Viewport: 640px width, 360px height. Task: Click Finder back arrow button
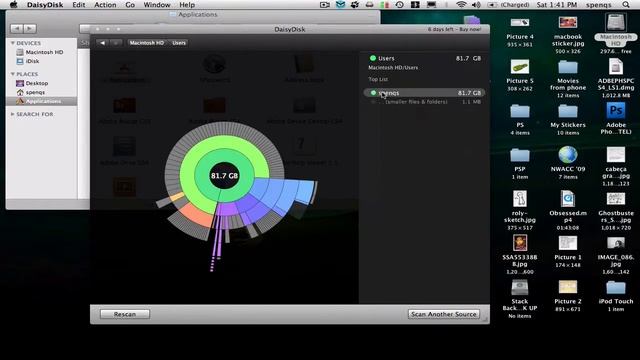click(x=16, y=29)
